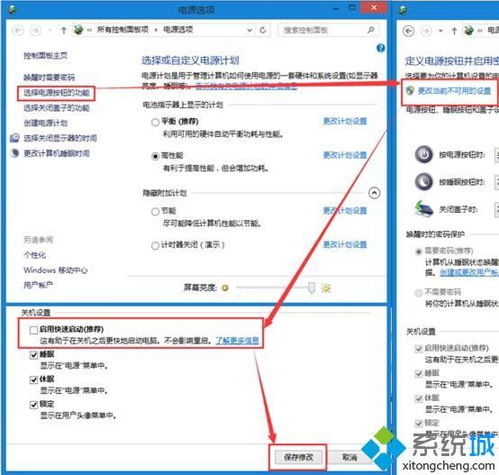The width and height of the screenshot is (499, 475).
Task: Click 取消 button
Action: pos(350,457)
